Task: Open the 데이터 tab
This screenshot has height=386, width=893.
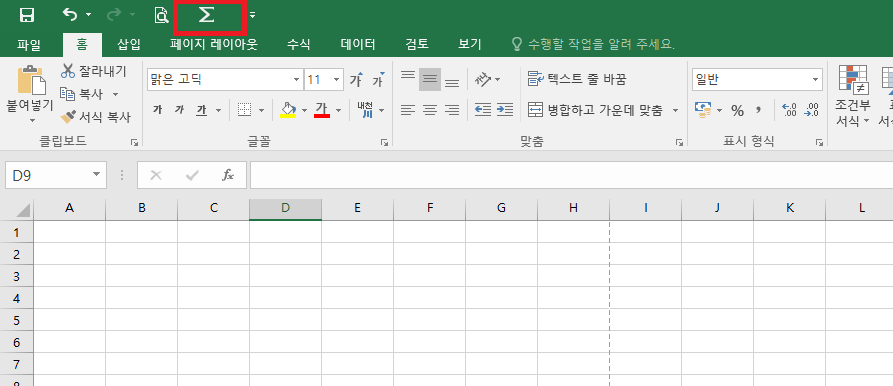Action: pos(358,44)
